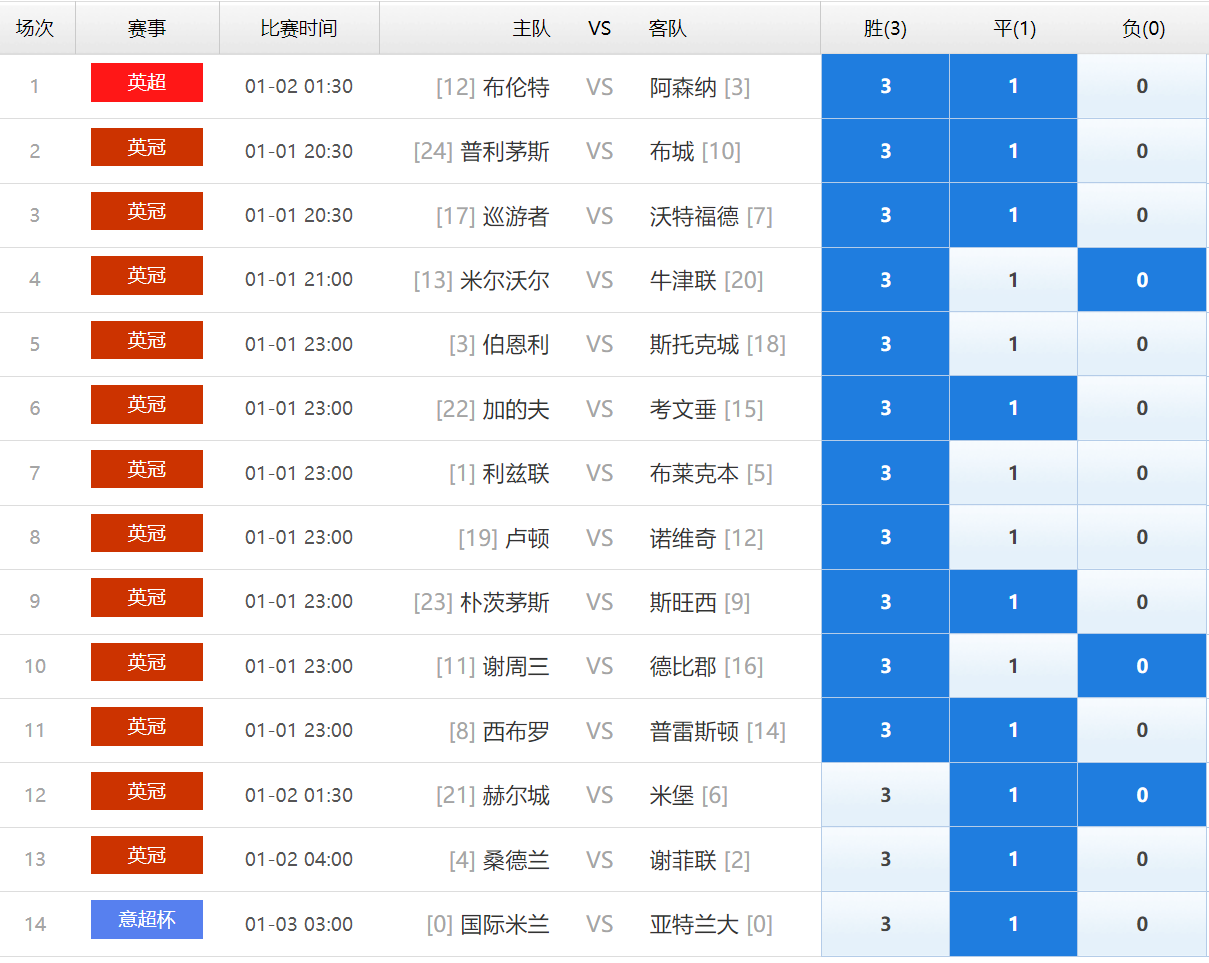
Task: Click the 场次 column header
Action: click(35, 28)
